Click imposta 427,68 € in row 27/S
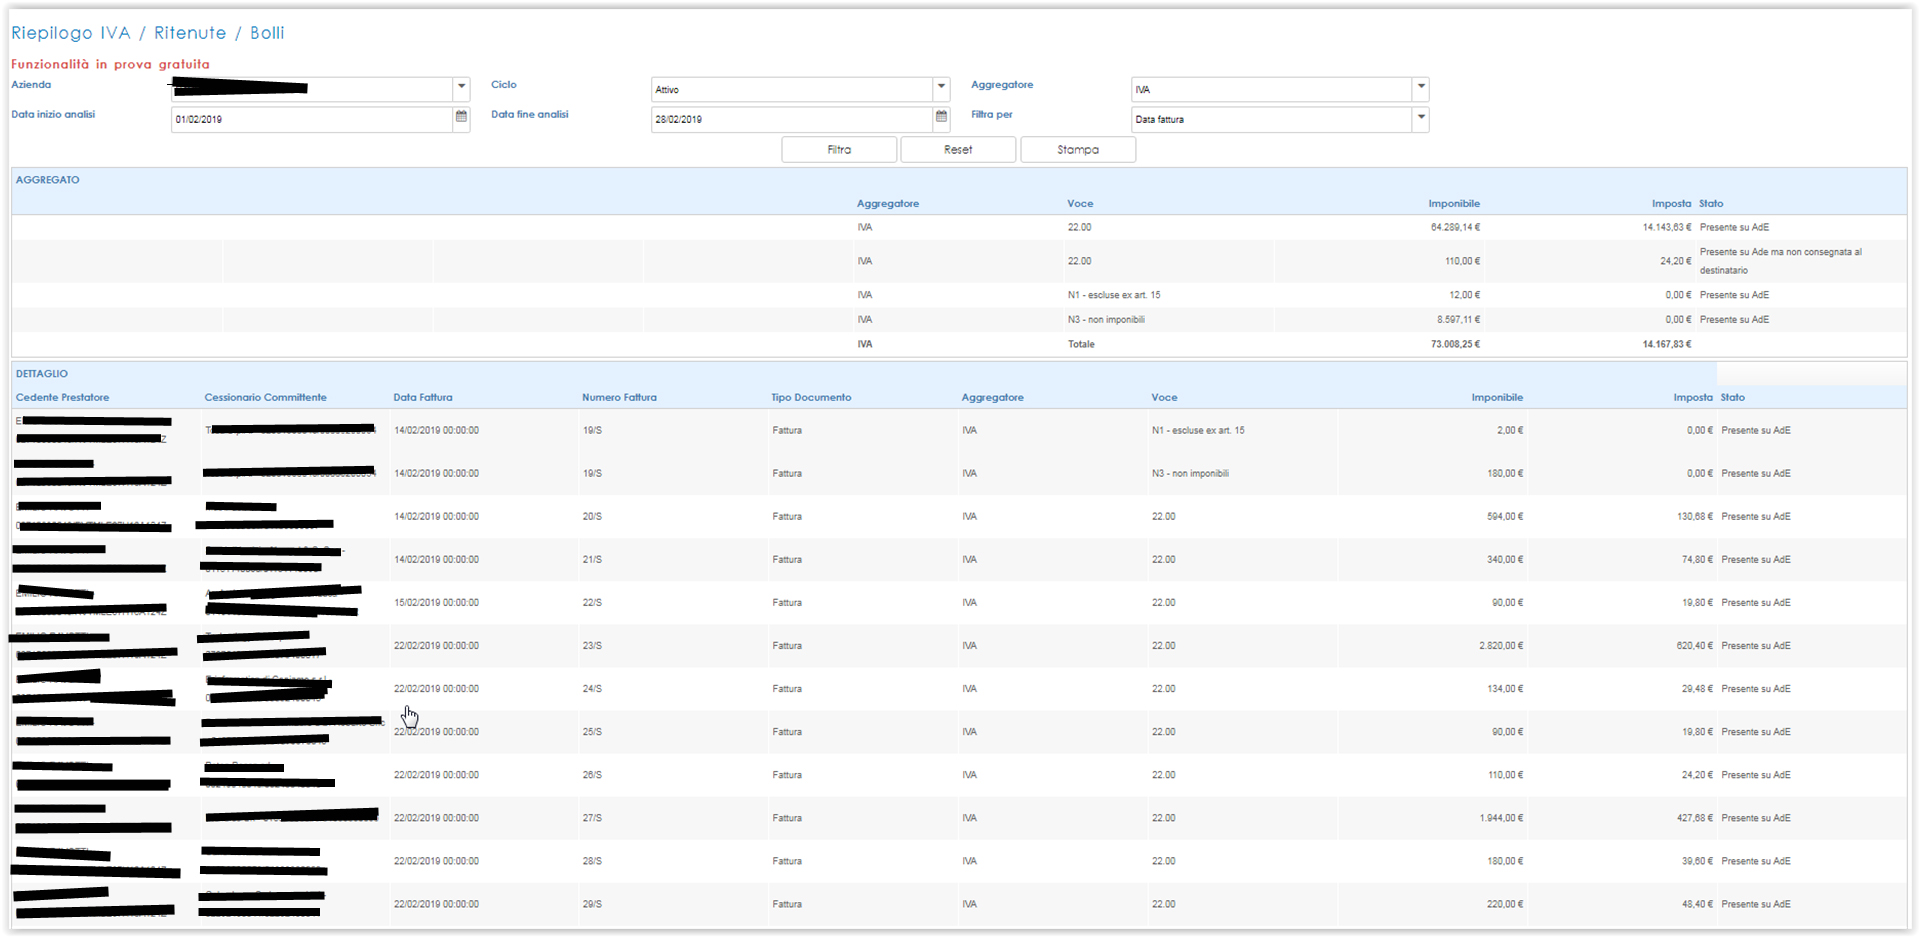 click(1695, 818)
